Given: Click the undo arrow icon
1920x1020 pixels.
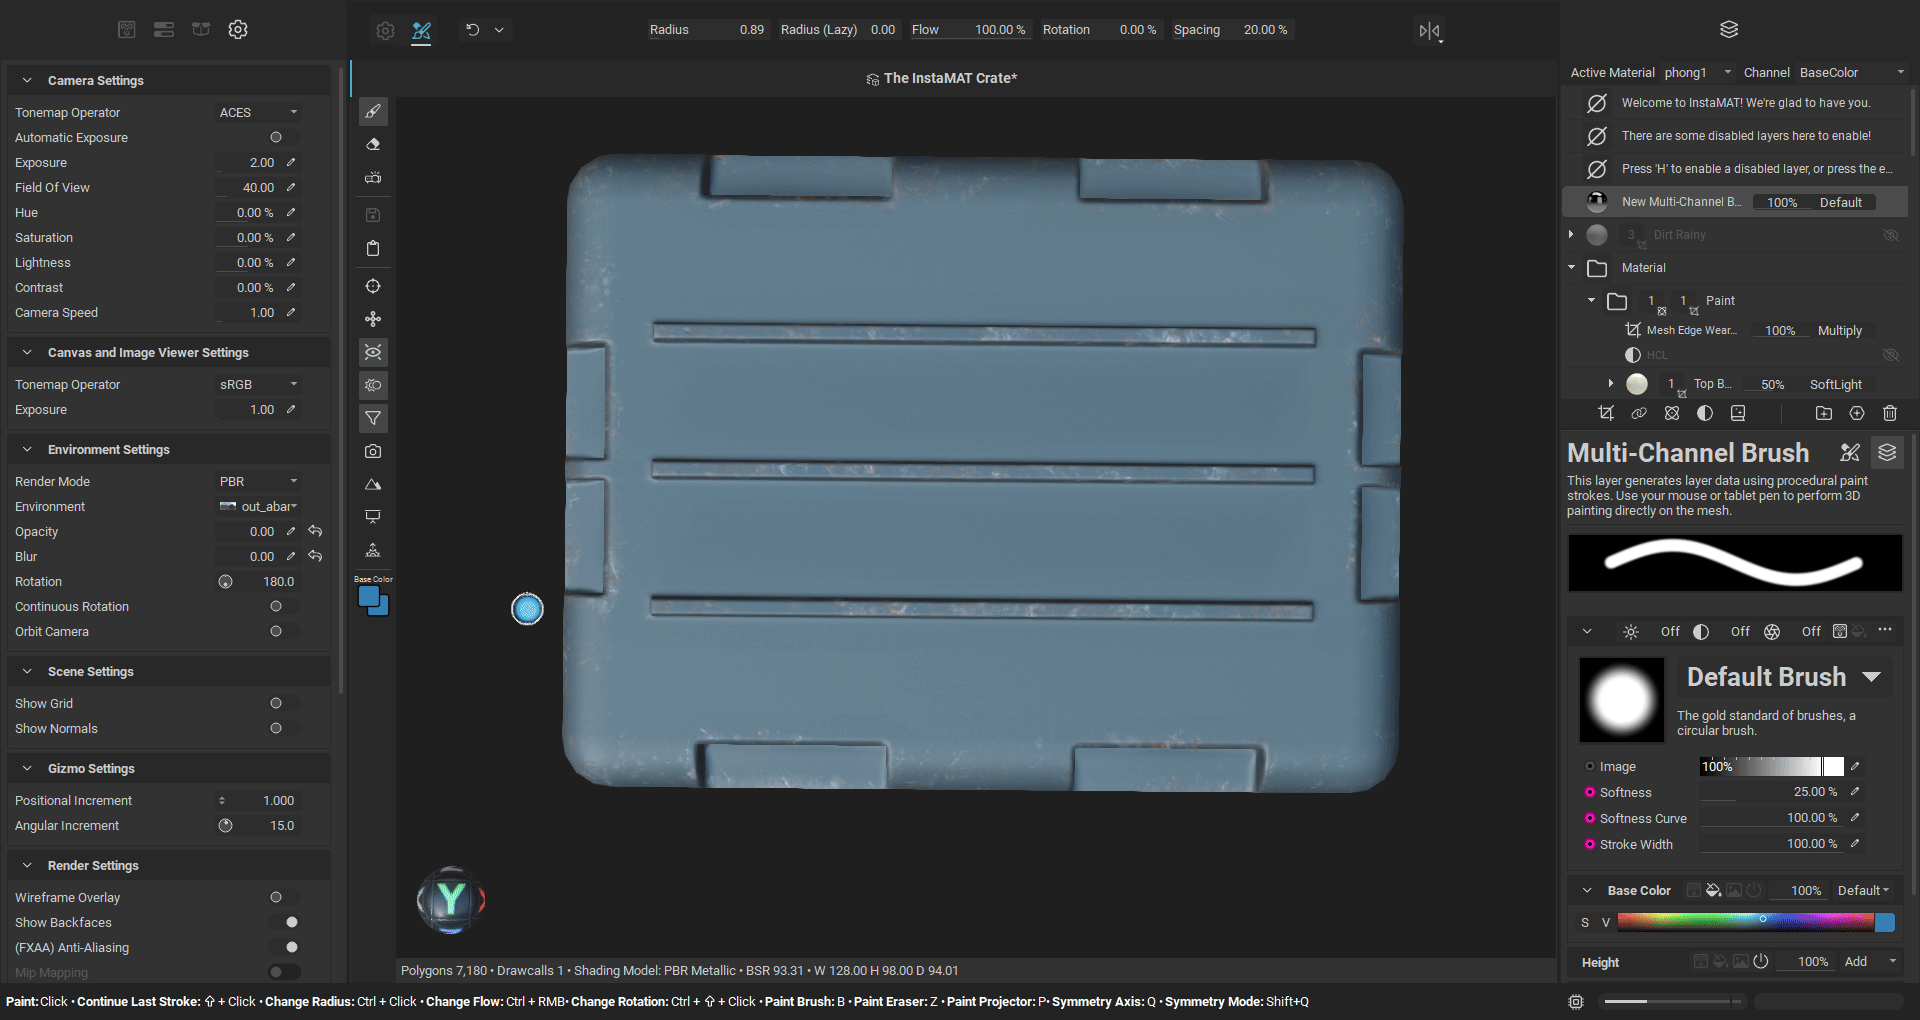Looking at the screenshot, I should coord(473,30).
